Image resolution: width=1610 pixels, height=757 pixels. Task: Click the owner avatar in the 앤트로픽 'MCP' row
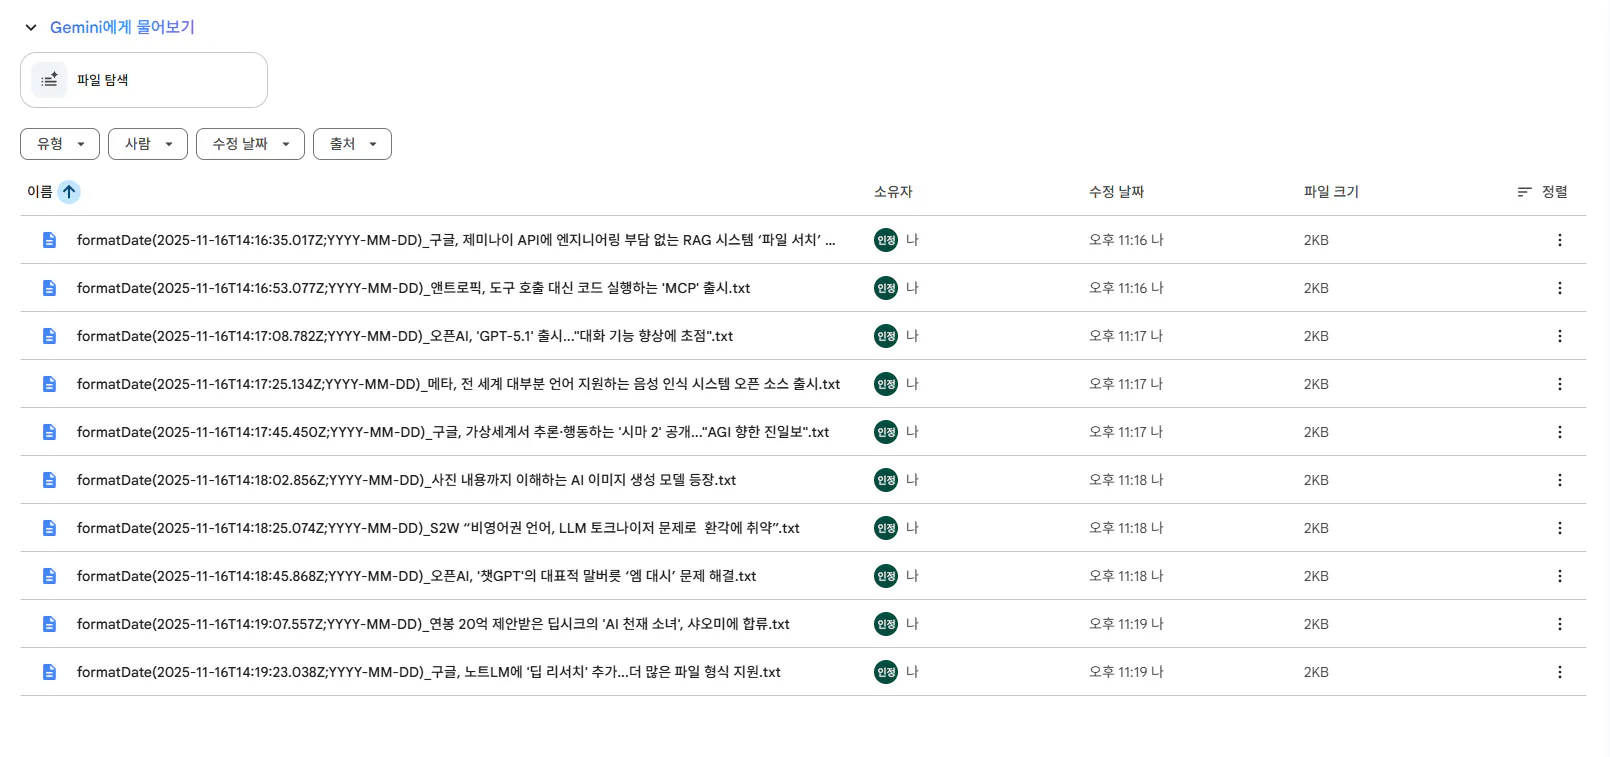pyautogui.click(x=886, y=288)
